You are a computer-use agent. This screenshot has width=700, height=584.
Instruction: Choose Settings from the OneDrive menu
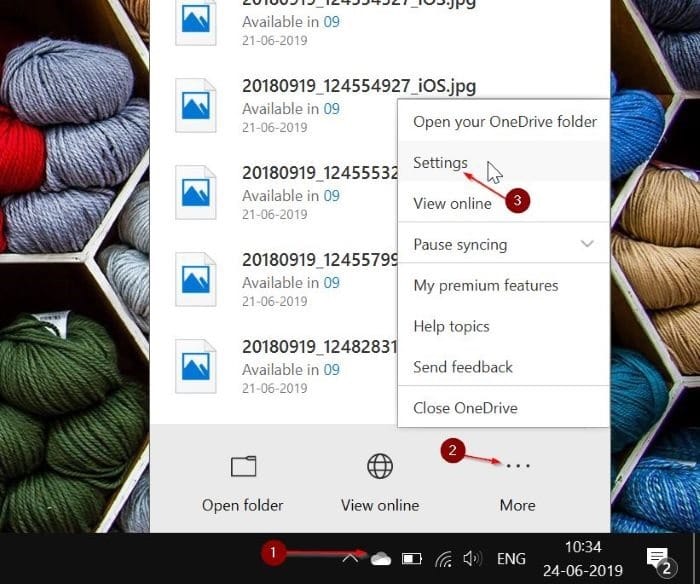coord(504,163)
